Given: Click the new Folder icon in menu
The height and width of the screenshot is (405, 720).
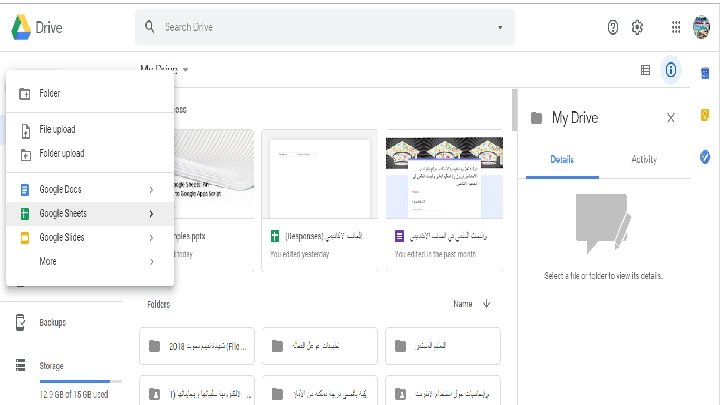Looking at the screenshot, I should point(25,94).
